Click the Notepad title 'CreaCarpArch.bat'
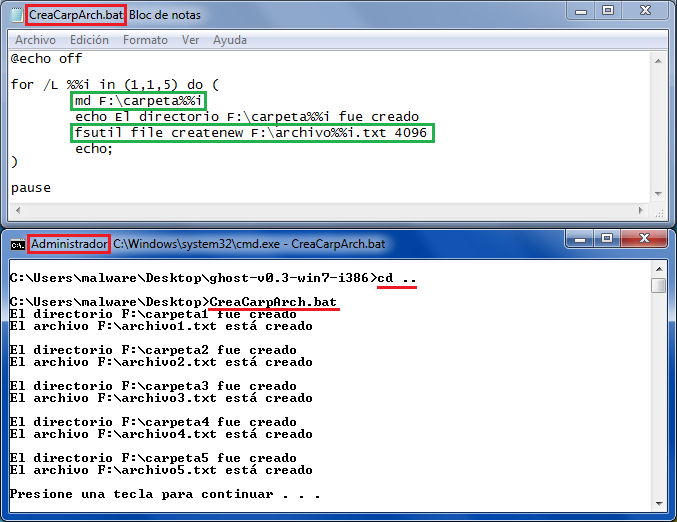 click(x=76, y=15)
